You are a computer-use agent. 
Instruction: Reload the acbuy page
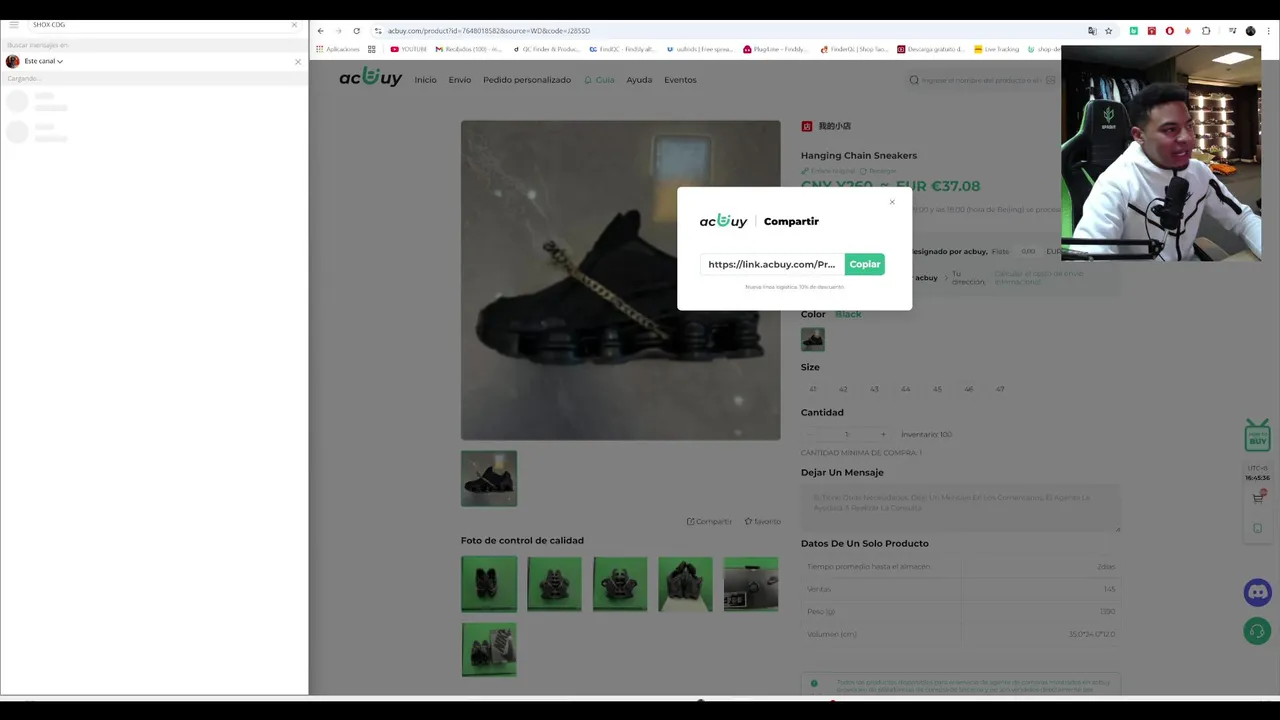tap(356, 31)
